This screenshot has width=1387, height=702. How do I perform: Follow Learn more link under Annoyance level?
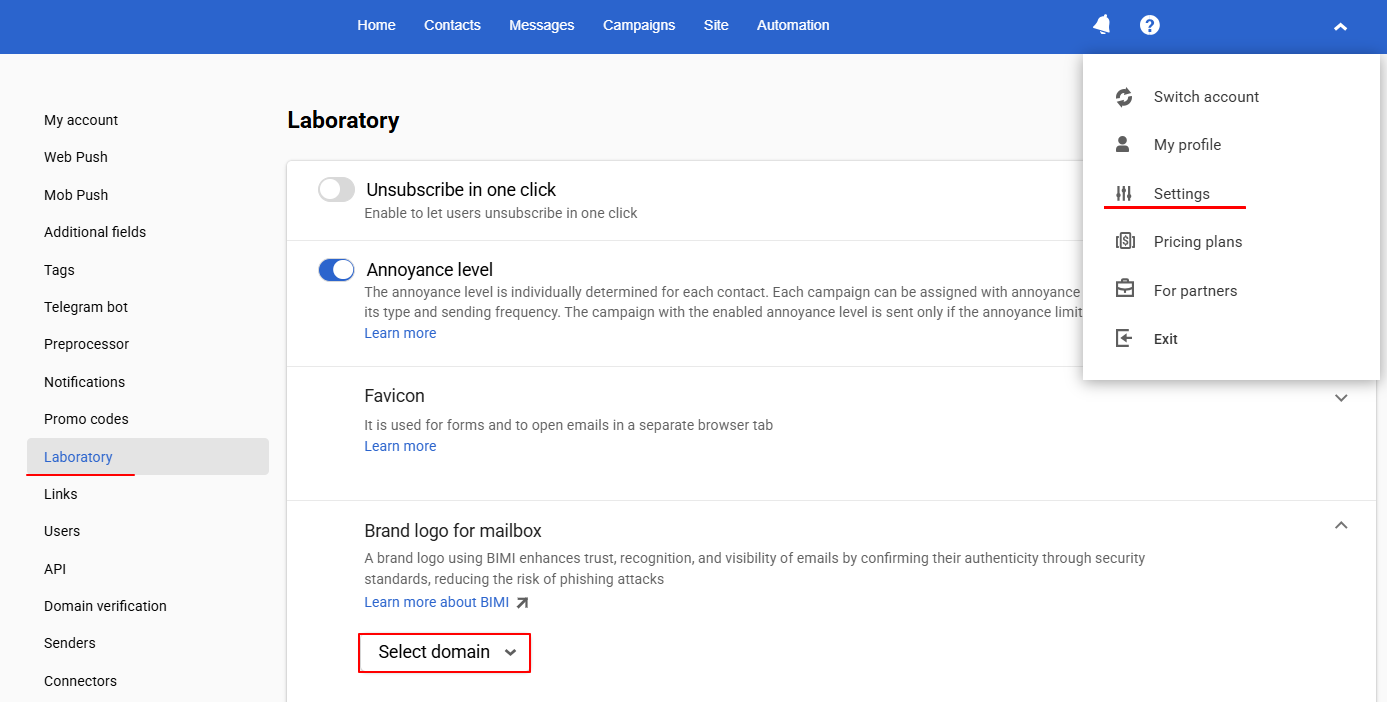(x=400, y=333)
